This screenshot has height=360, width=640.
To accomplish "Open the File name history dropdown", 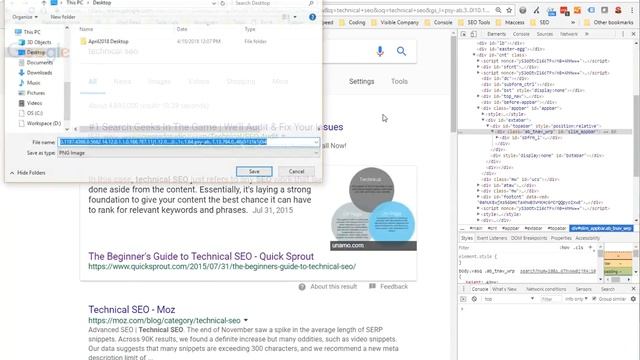I will pos(316,142).
